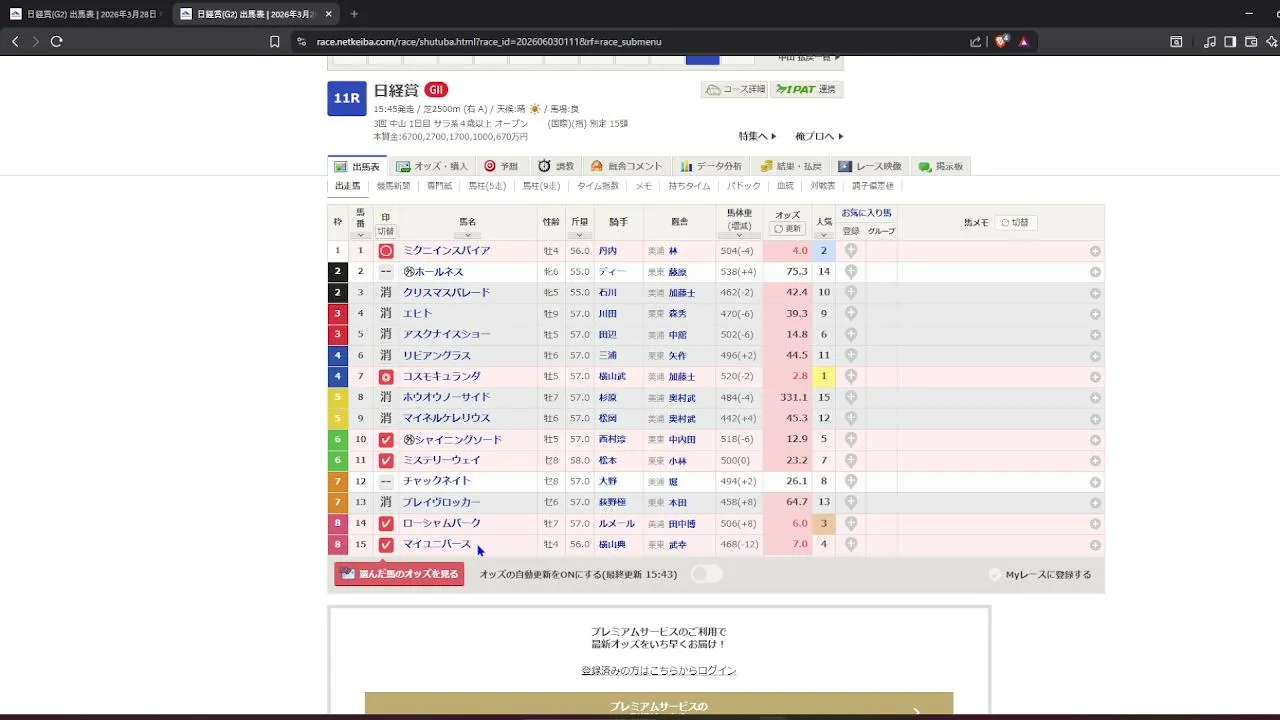Toggle the 馬メモ 切替 radio button
This screenshot has height=720, width=1280.
1014,222
